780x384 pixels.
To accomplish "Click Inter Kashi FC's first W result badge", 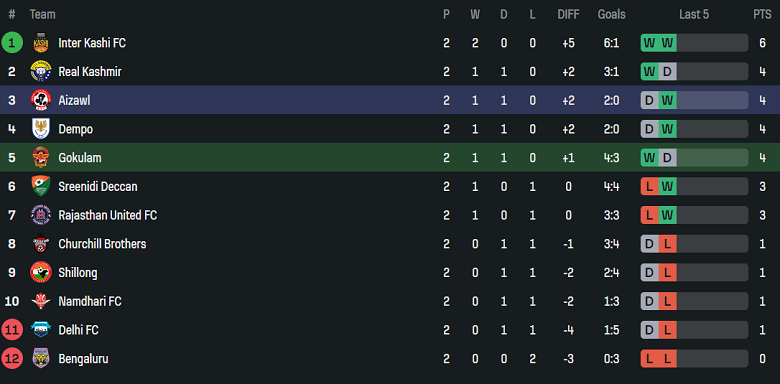I will pos(649,43).
